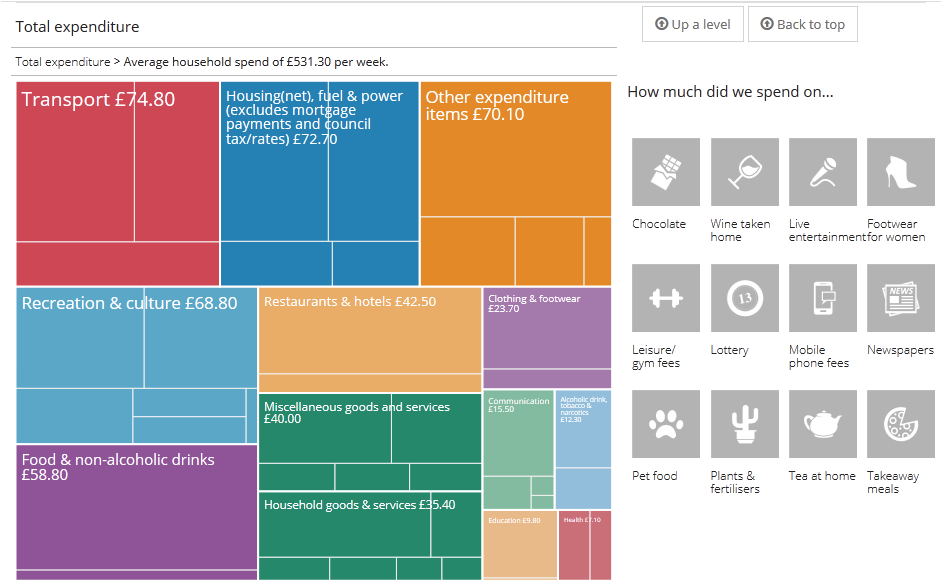The image size is (952, 588).
Task: Select the Pet food paw icon
Action: pos(666,424)
